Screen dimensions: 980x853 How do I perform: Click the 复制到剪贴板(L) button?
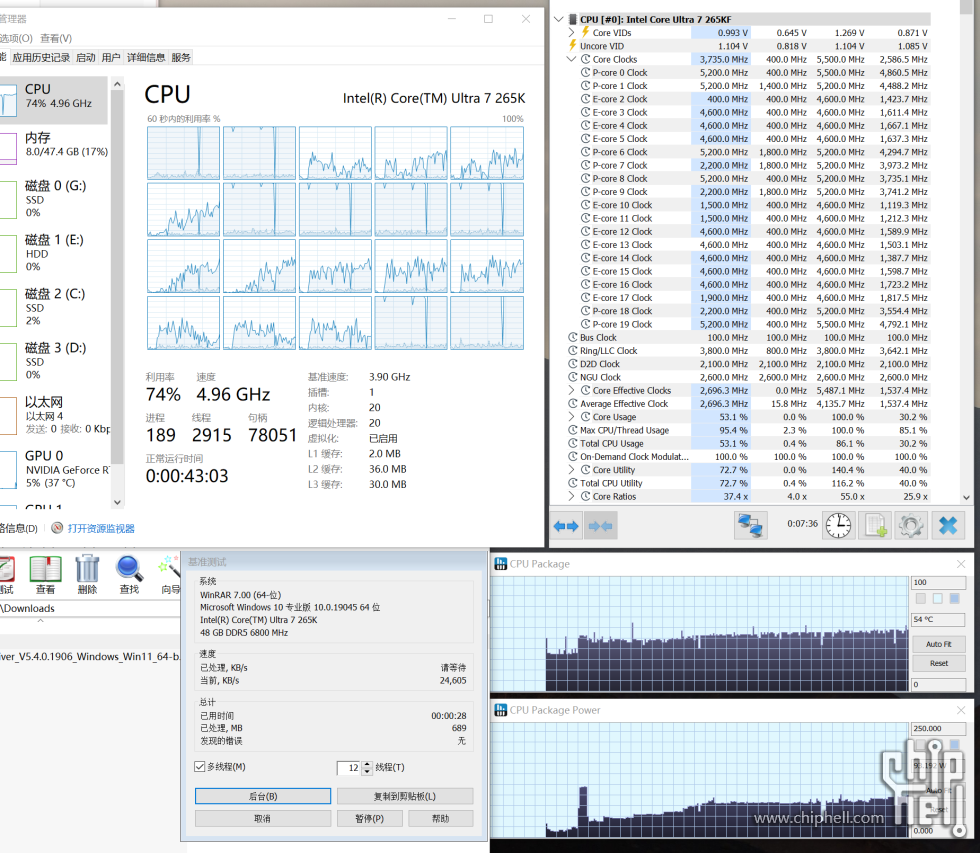coord(405,796)
